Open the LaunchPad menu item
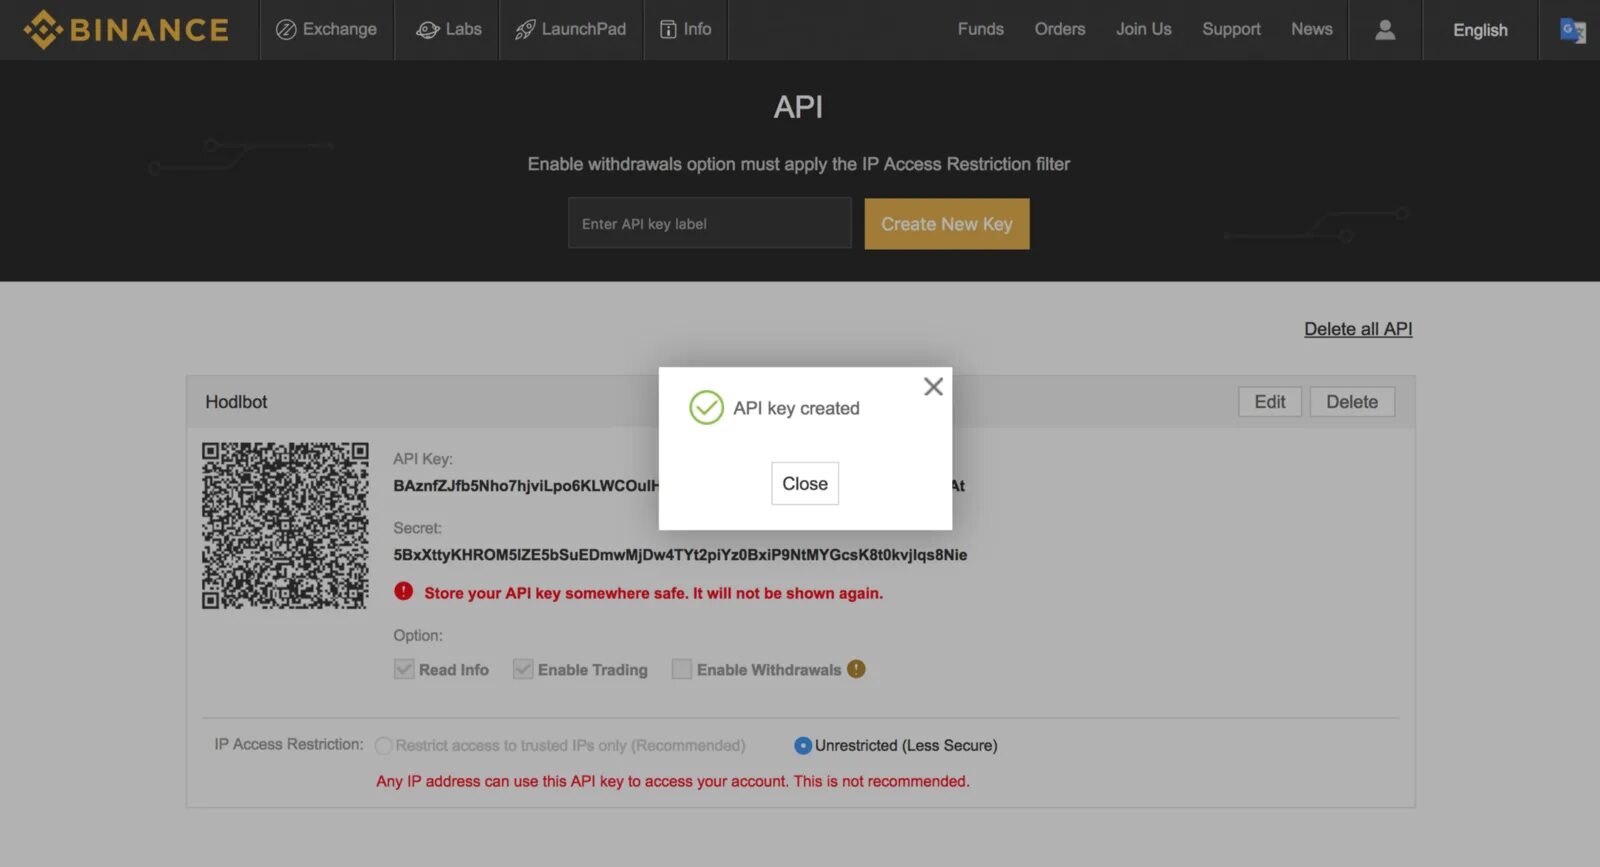 coord(571,30)
